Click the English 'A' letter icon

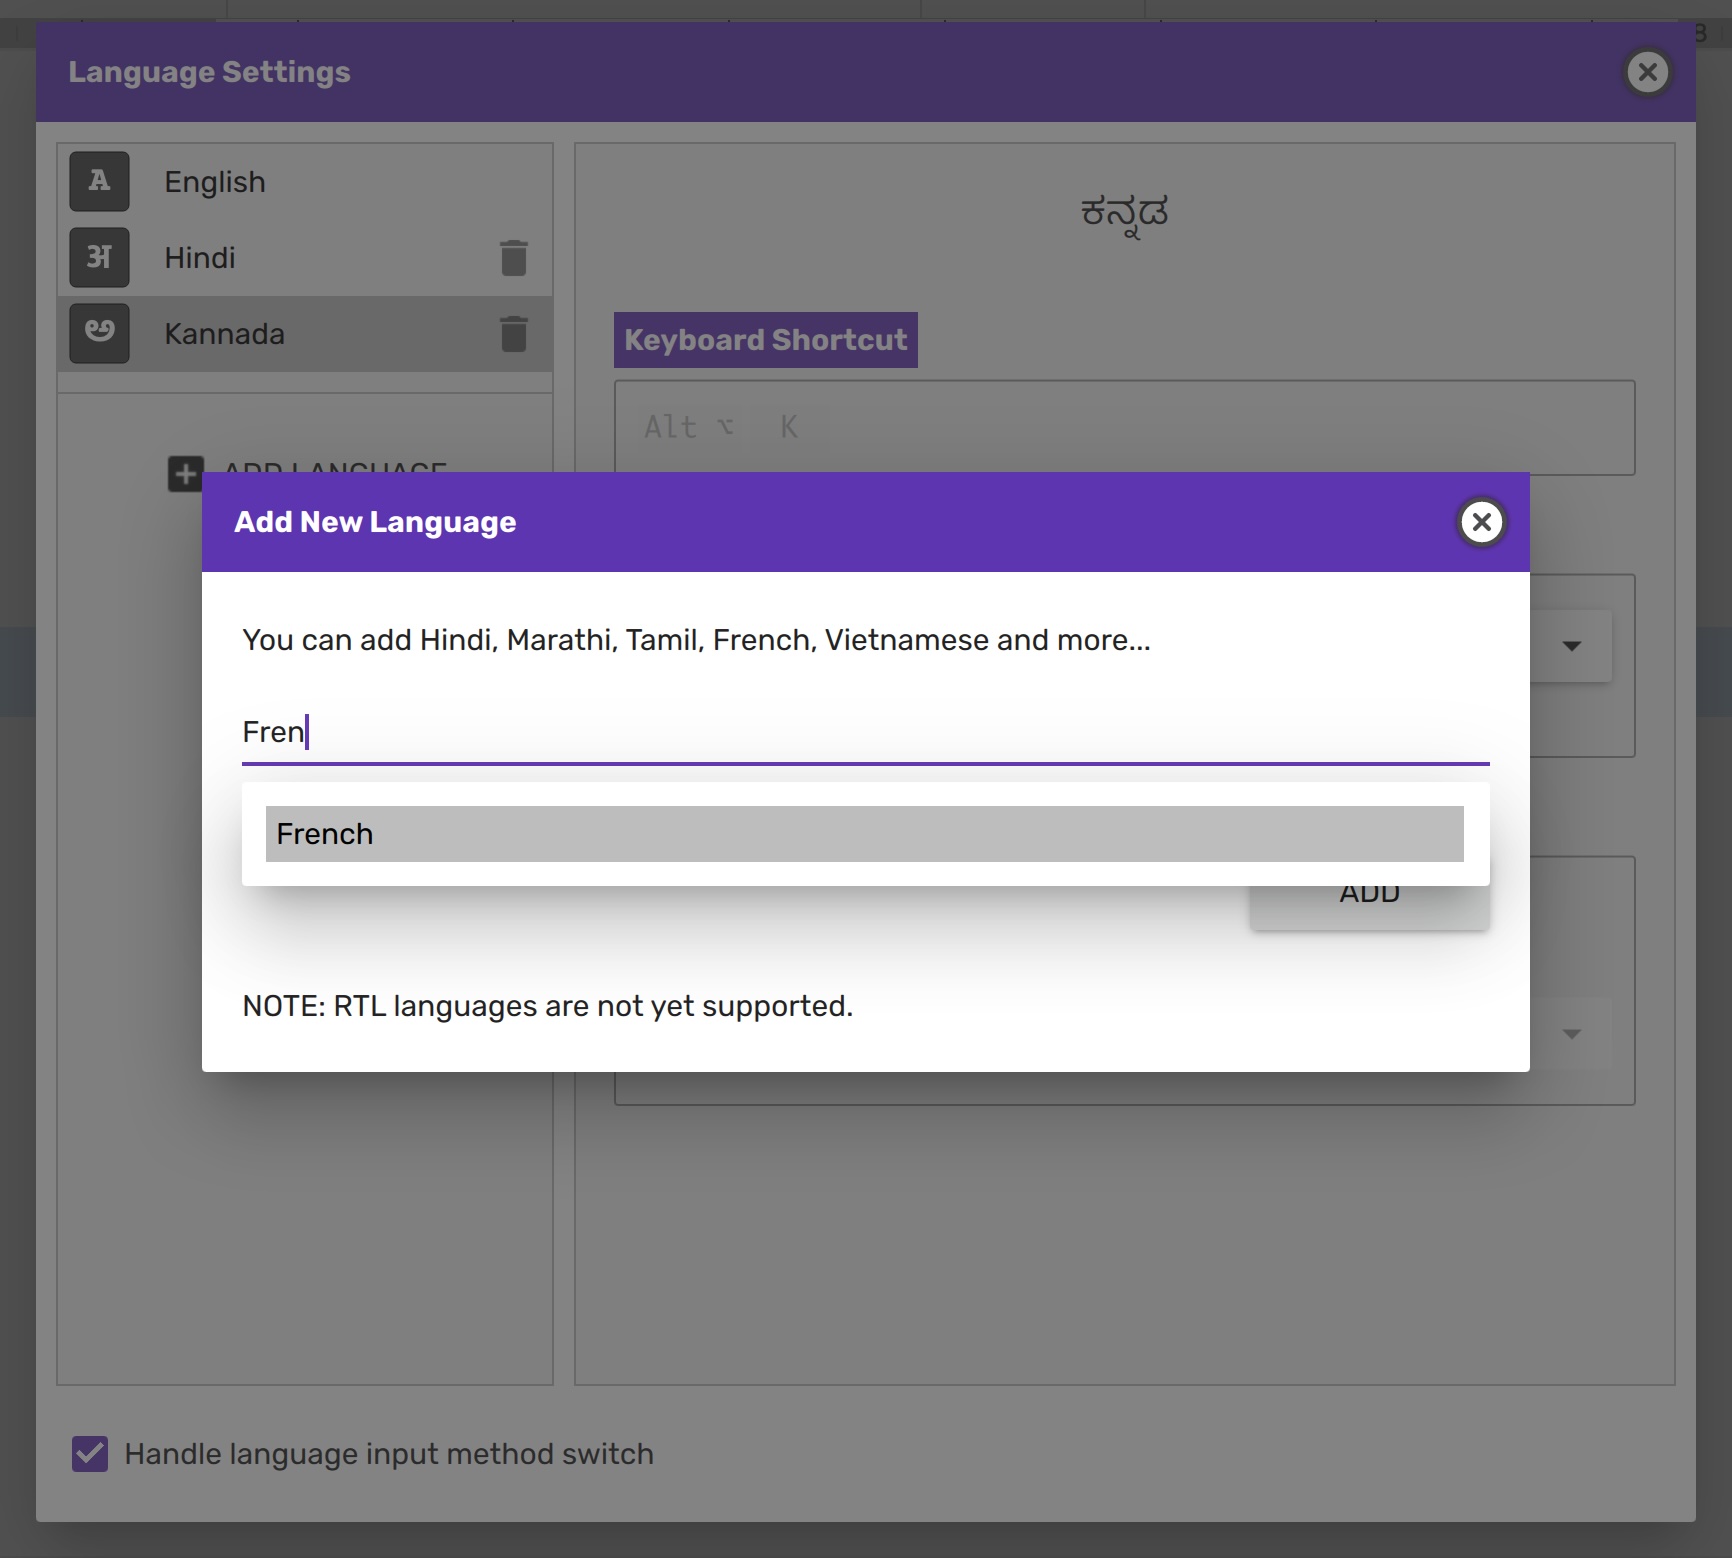pos(99,181)
